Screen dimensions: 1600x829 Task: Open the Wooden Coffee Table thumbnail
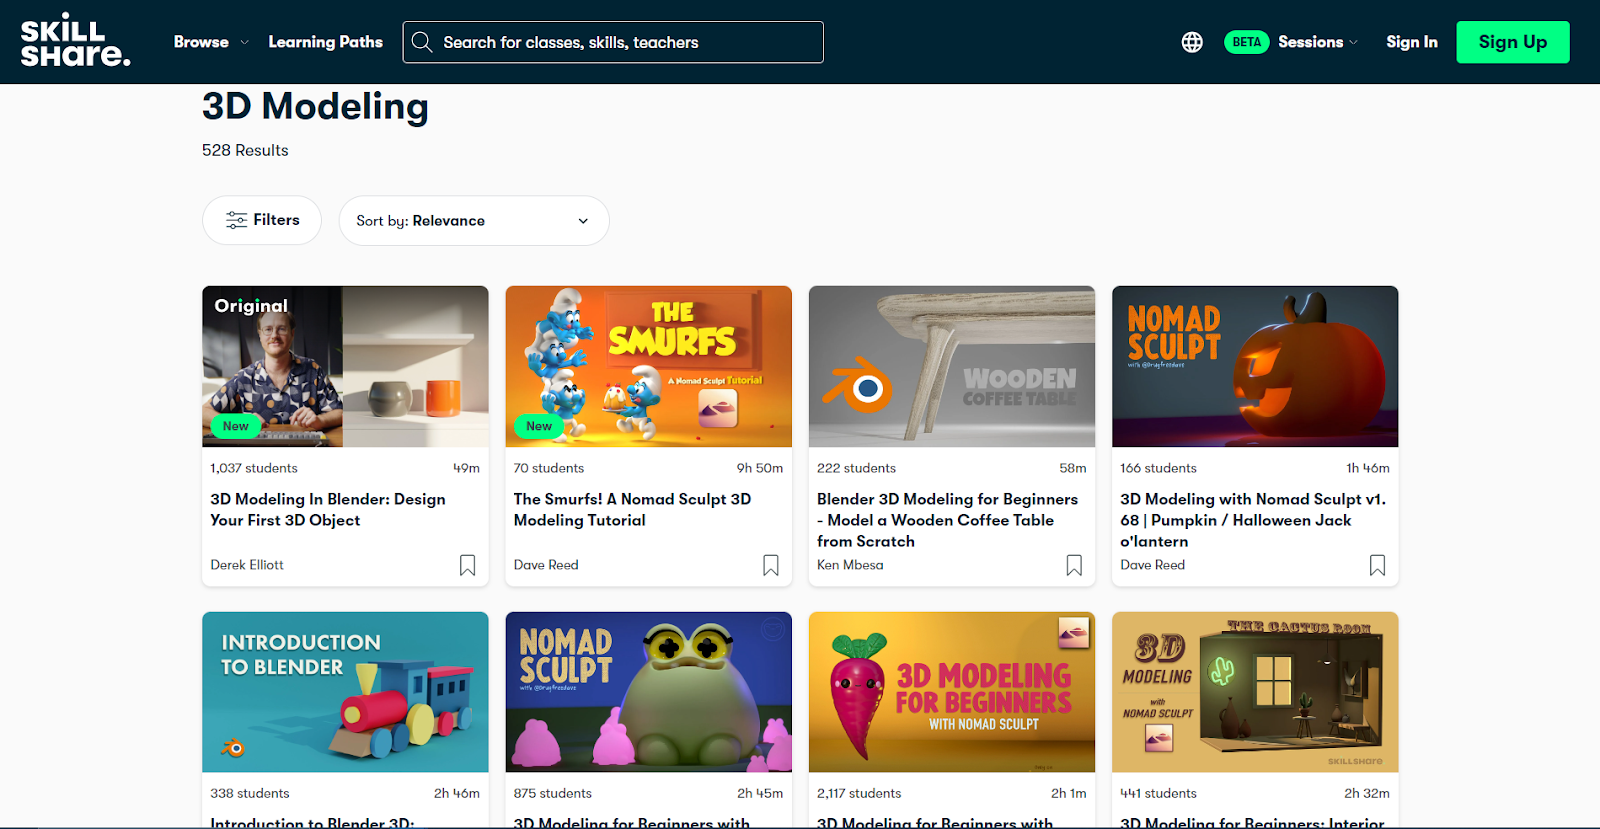[952, 366]
